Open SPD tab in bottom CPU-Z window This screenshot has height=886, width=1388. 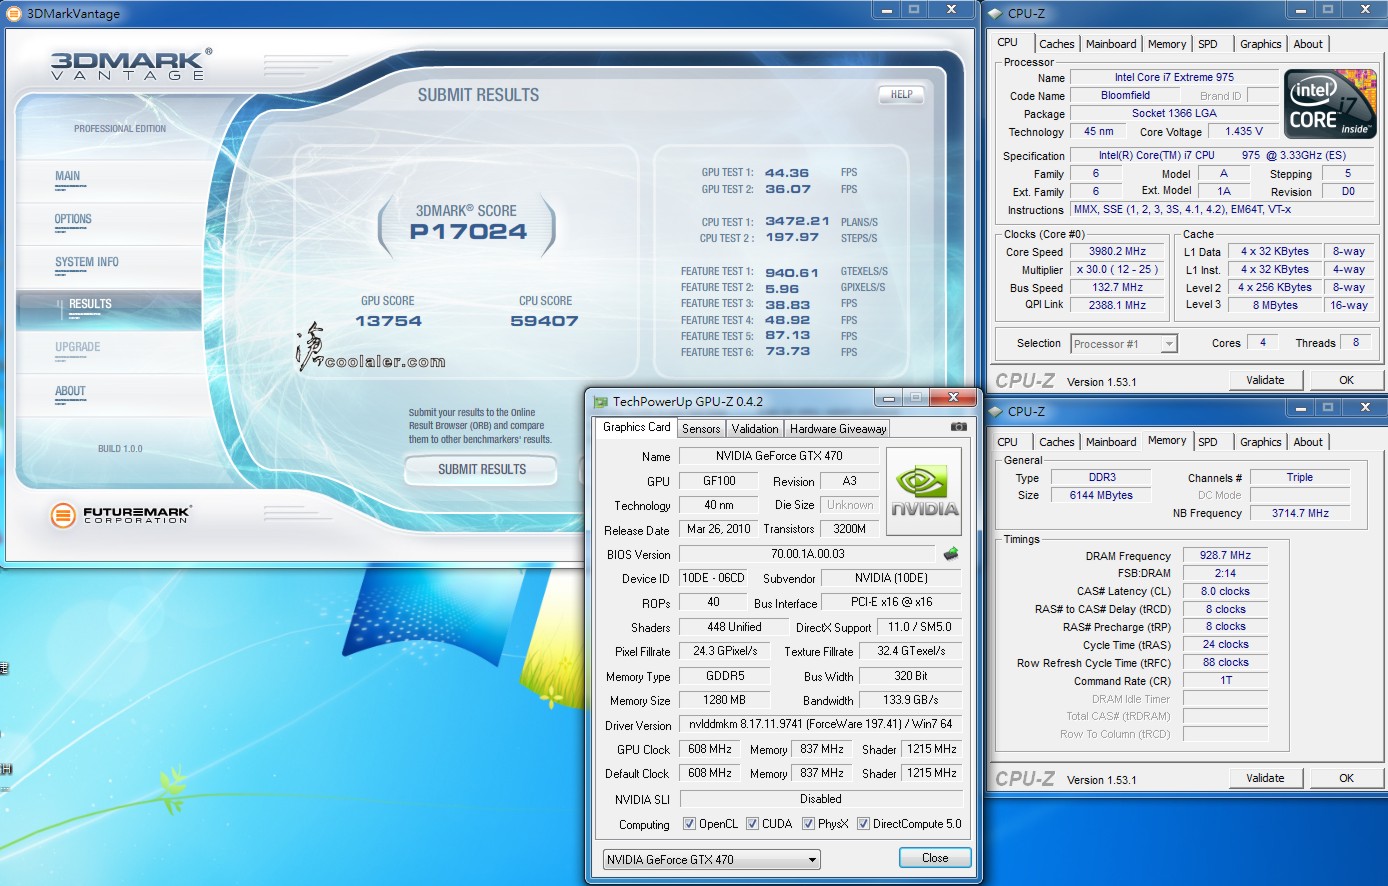pyautogui.click(x=1208, y=442)
